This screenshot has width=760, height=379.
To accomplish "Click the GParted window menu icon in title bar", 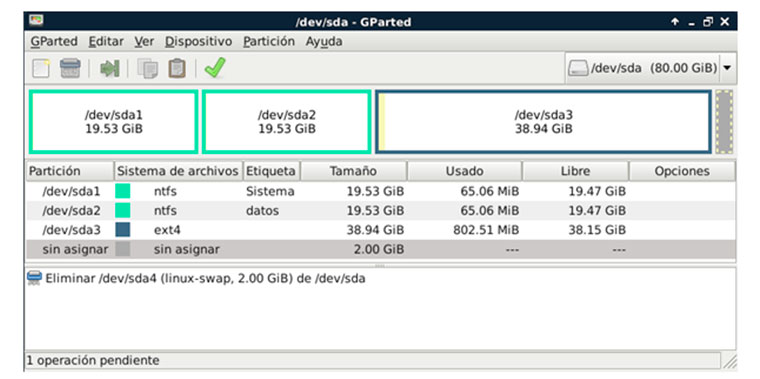I will [36, 21].
